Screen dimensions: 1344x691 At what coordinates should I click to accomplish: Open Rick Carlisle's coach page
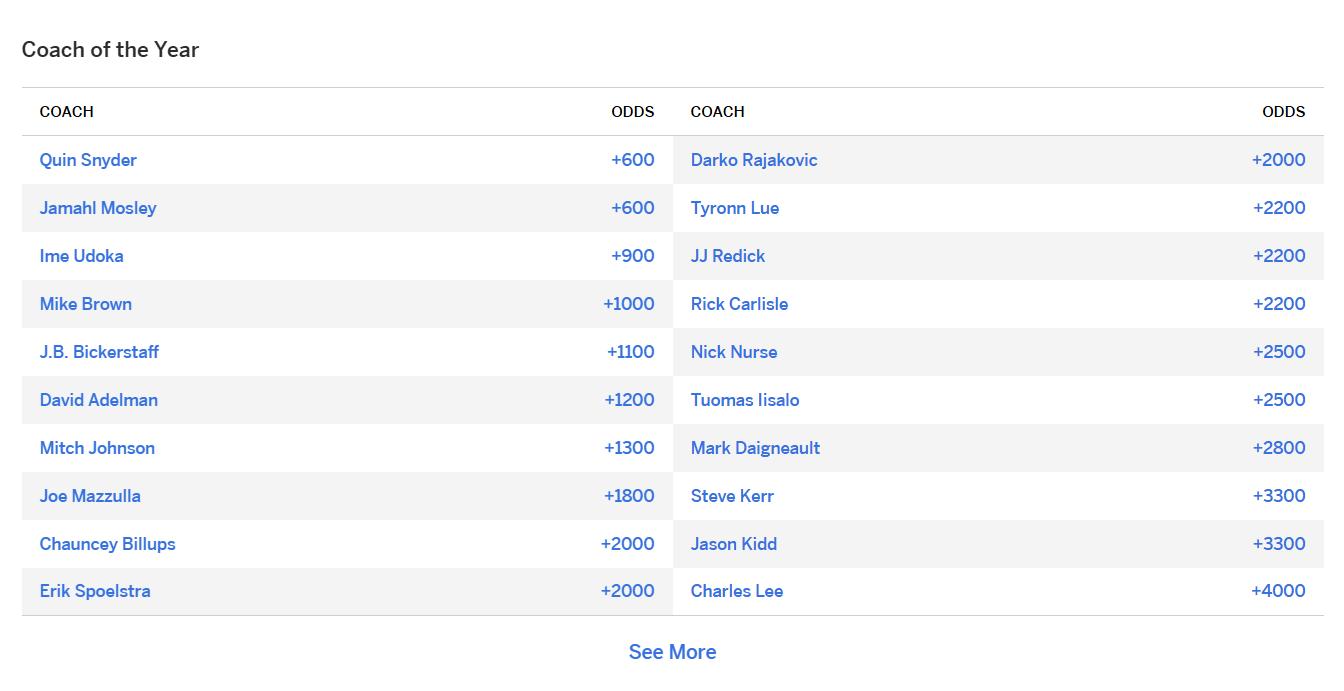(x=739, y=304)
